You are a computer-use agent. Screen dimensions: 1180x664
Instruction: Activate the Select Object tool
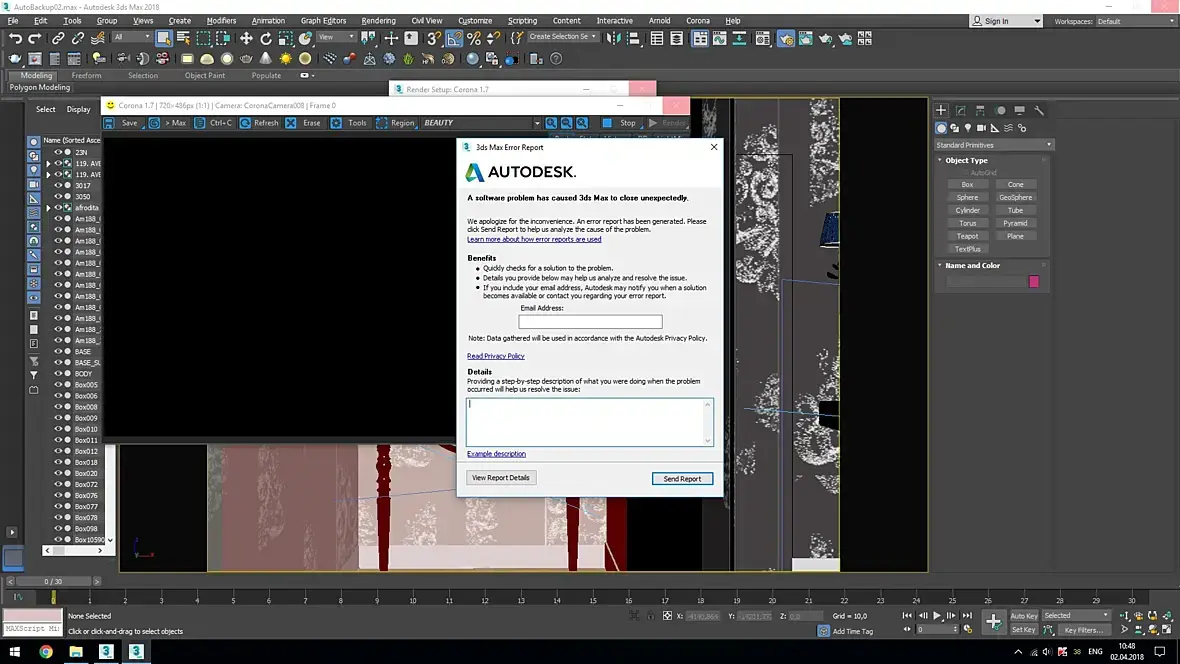pos(163,38)
